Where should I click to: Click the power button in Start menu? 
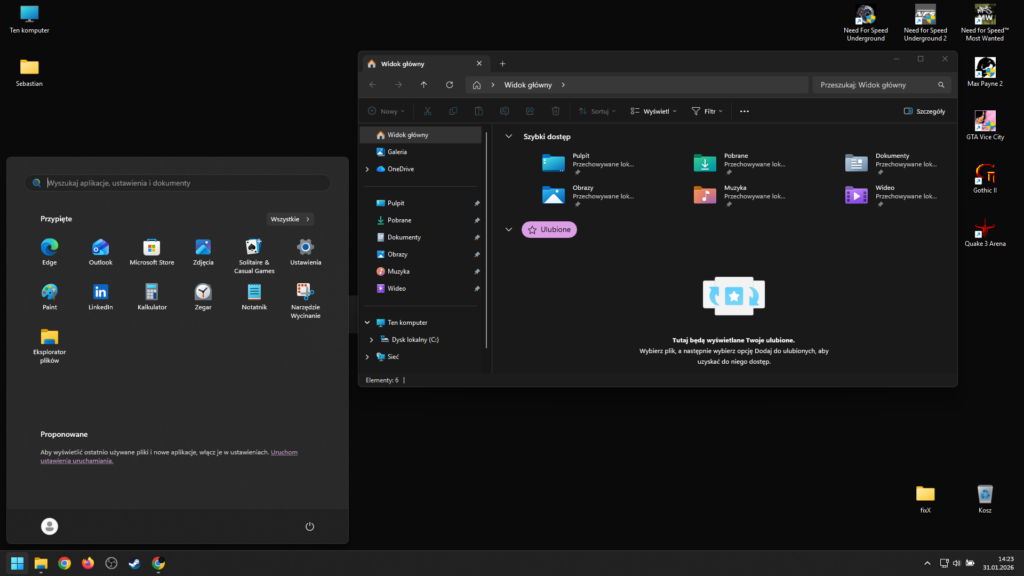(310, 526)
